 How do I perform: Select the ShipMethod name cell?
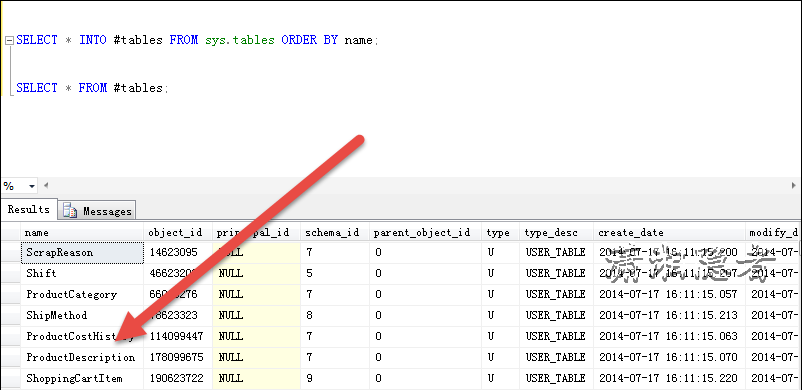click(x=82, y=316)
